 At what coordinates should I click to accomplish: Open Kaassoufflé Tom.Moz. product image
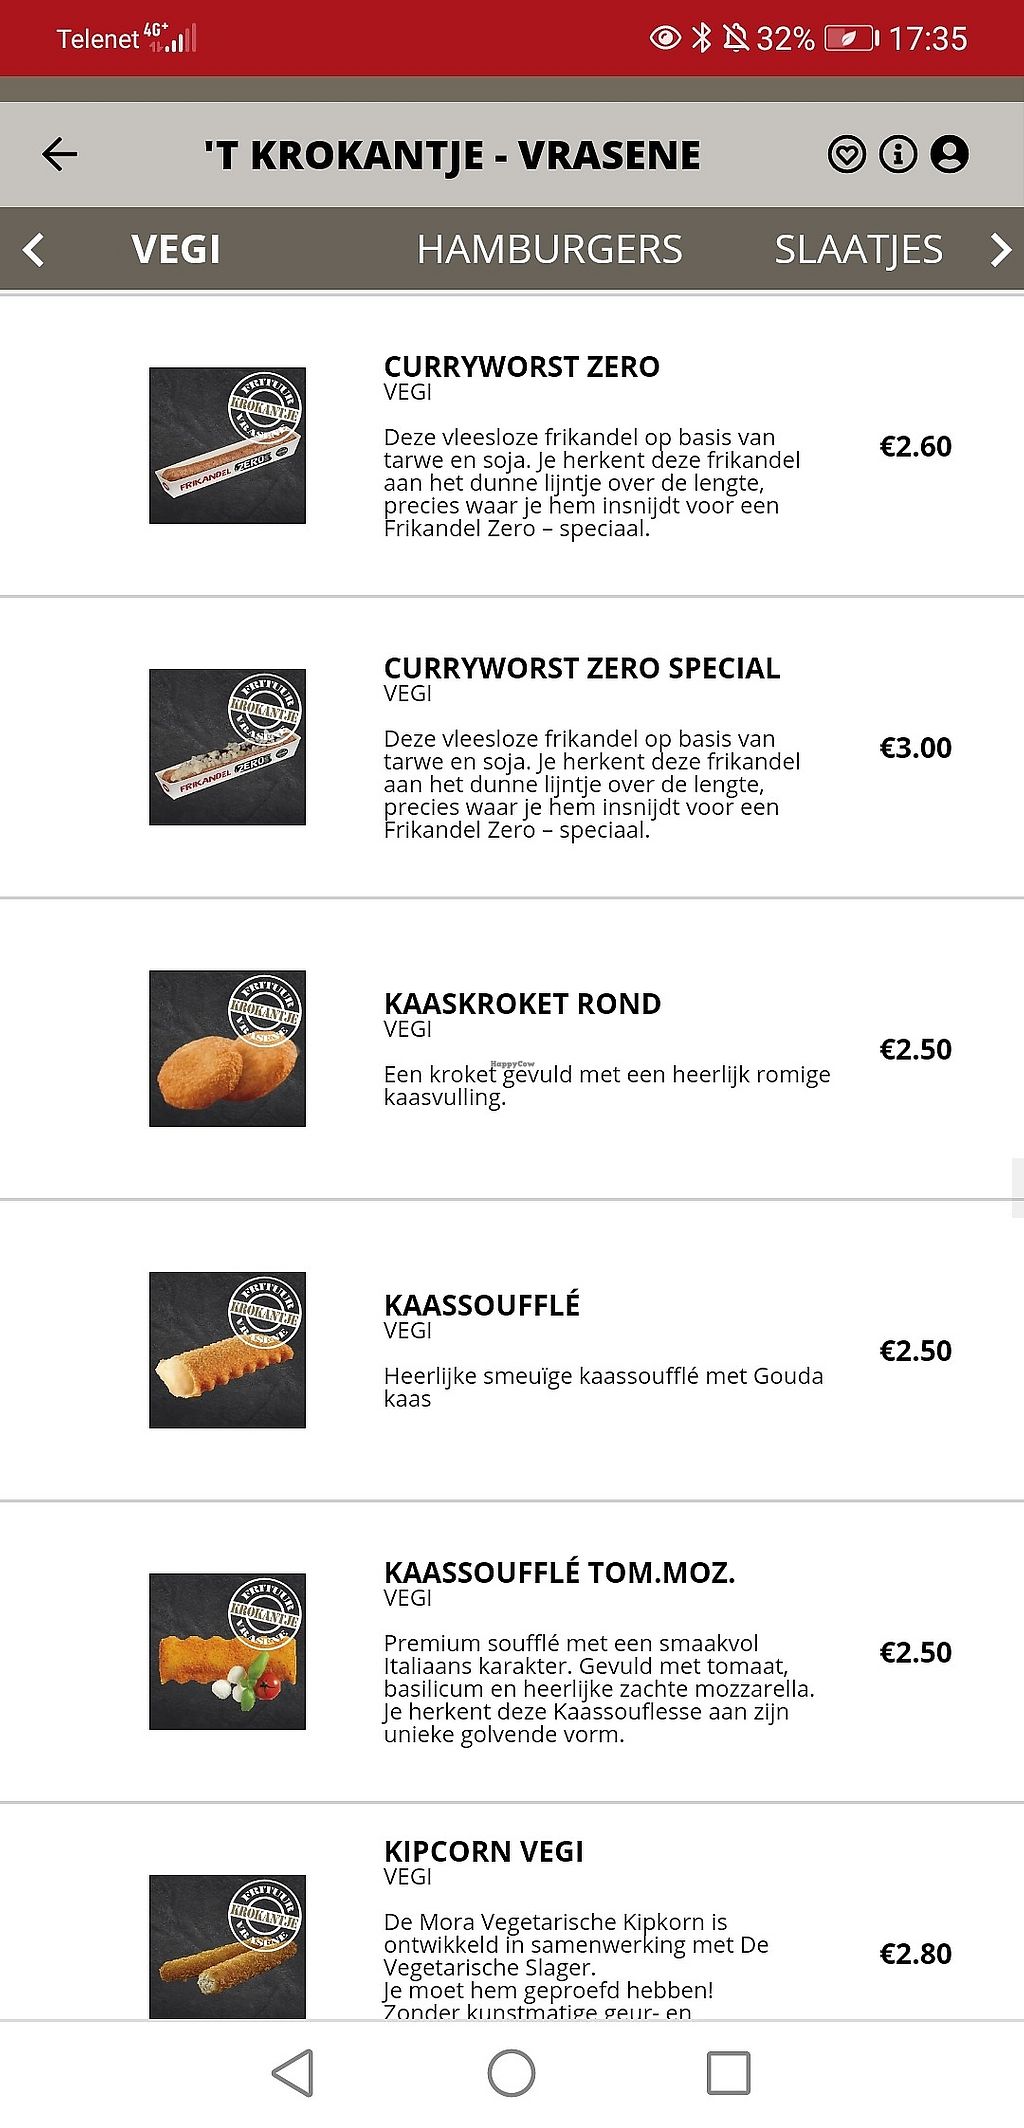tap(227, 1651)
